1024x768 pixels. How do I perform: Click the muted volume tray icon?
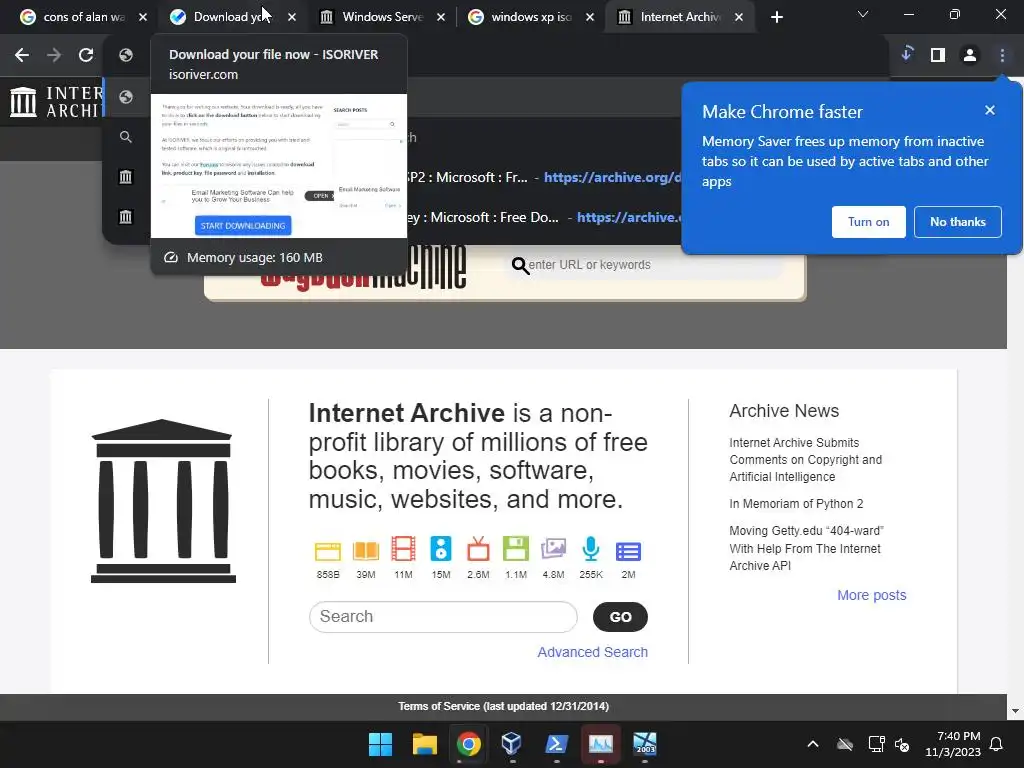(x=902, y=744)
